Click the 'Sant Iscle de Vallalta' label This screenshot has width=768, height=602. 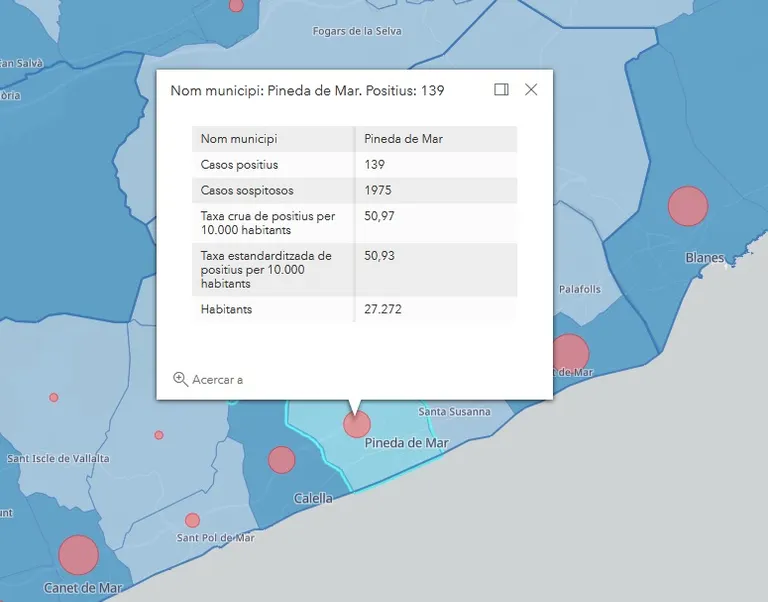coord(58,459)
